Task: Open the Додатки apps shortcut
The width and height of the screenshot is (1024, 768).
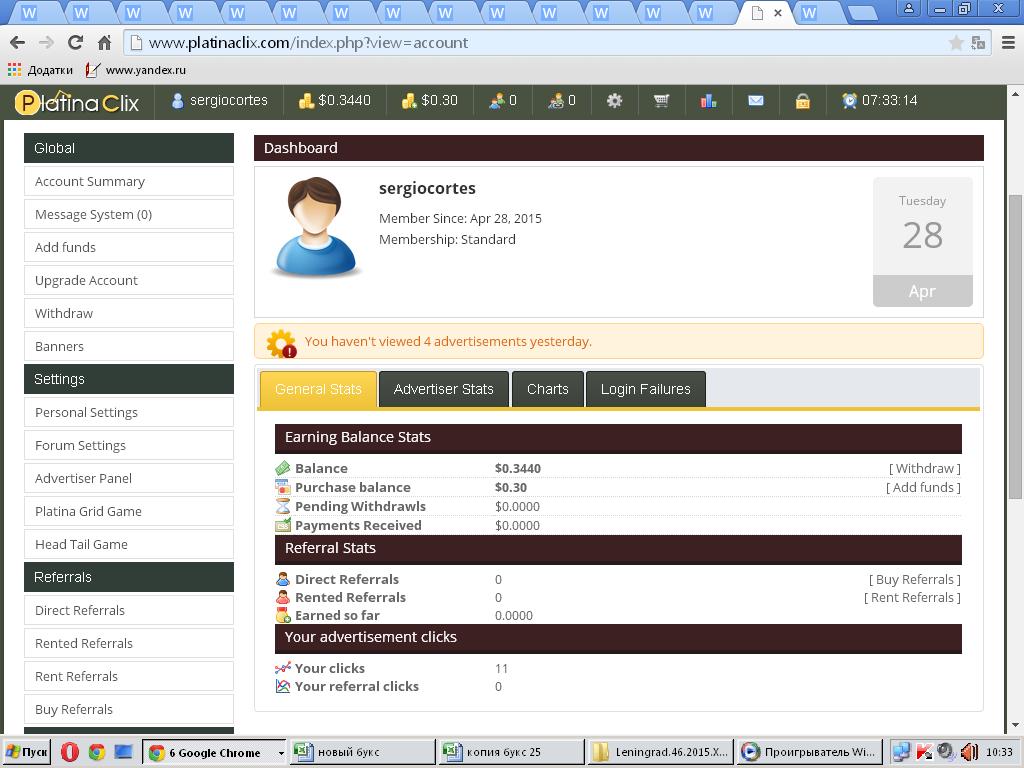Action: pos(40,70)
